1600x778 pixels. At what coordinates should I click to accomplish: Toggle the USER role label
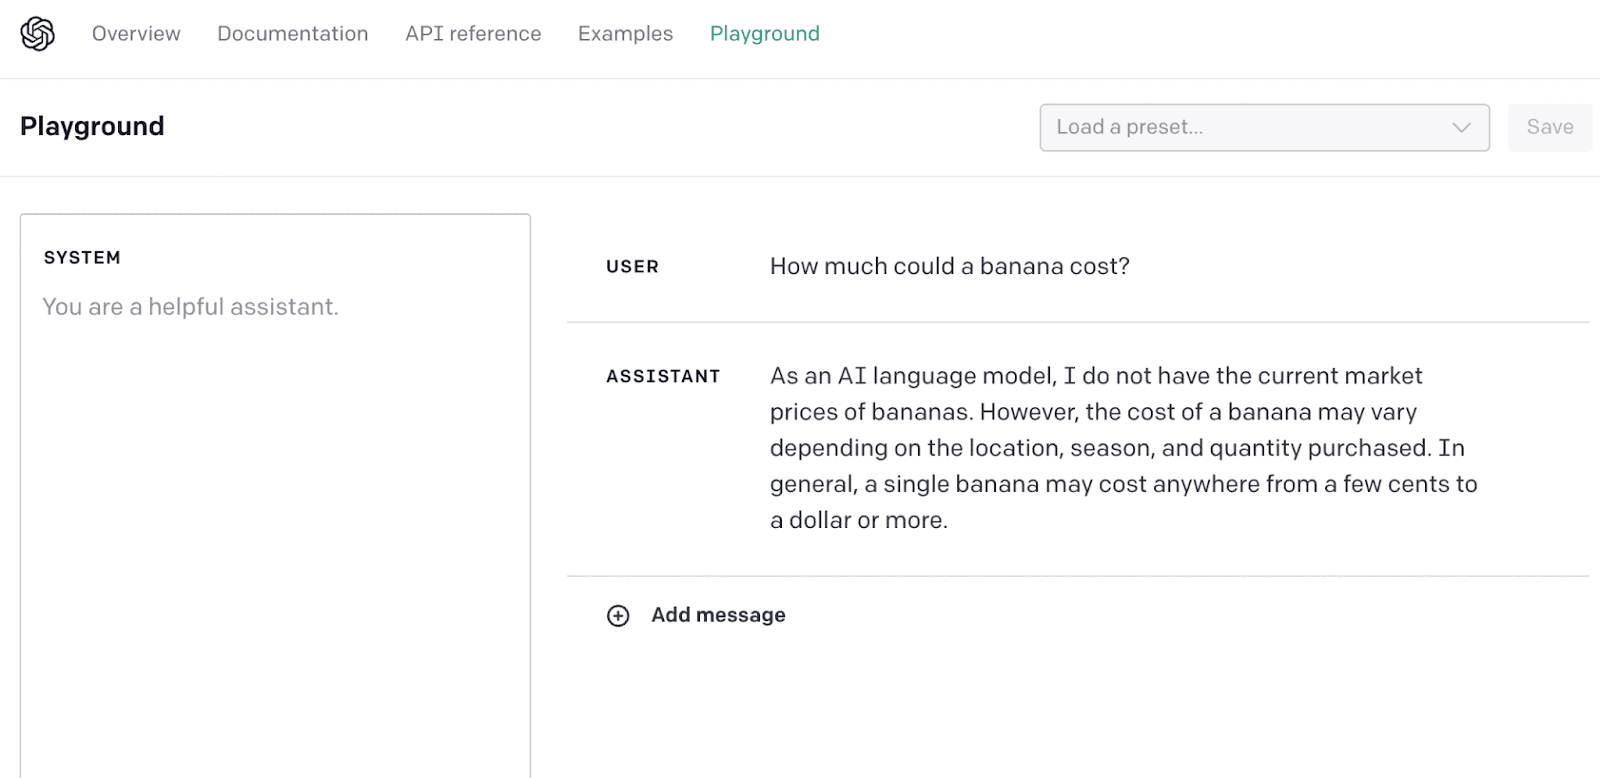coord(632,267)
